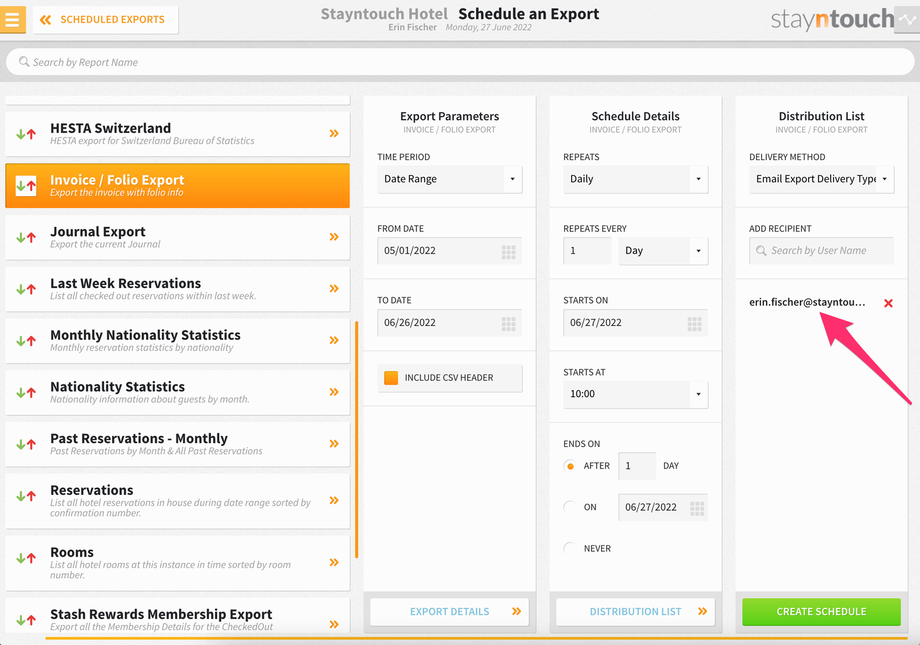This screenshot has height=645, width=920.
Task: Click Nationality Statistics arrows icon
Action: coord(26,392)
